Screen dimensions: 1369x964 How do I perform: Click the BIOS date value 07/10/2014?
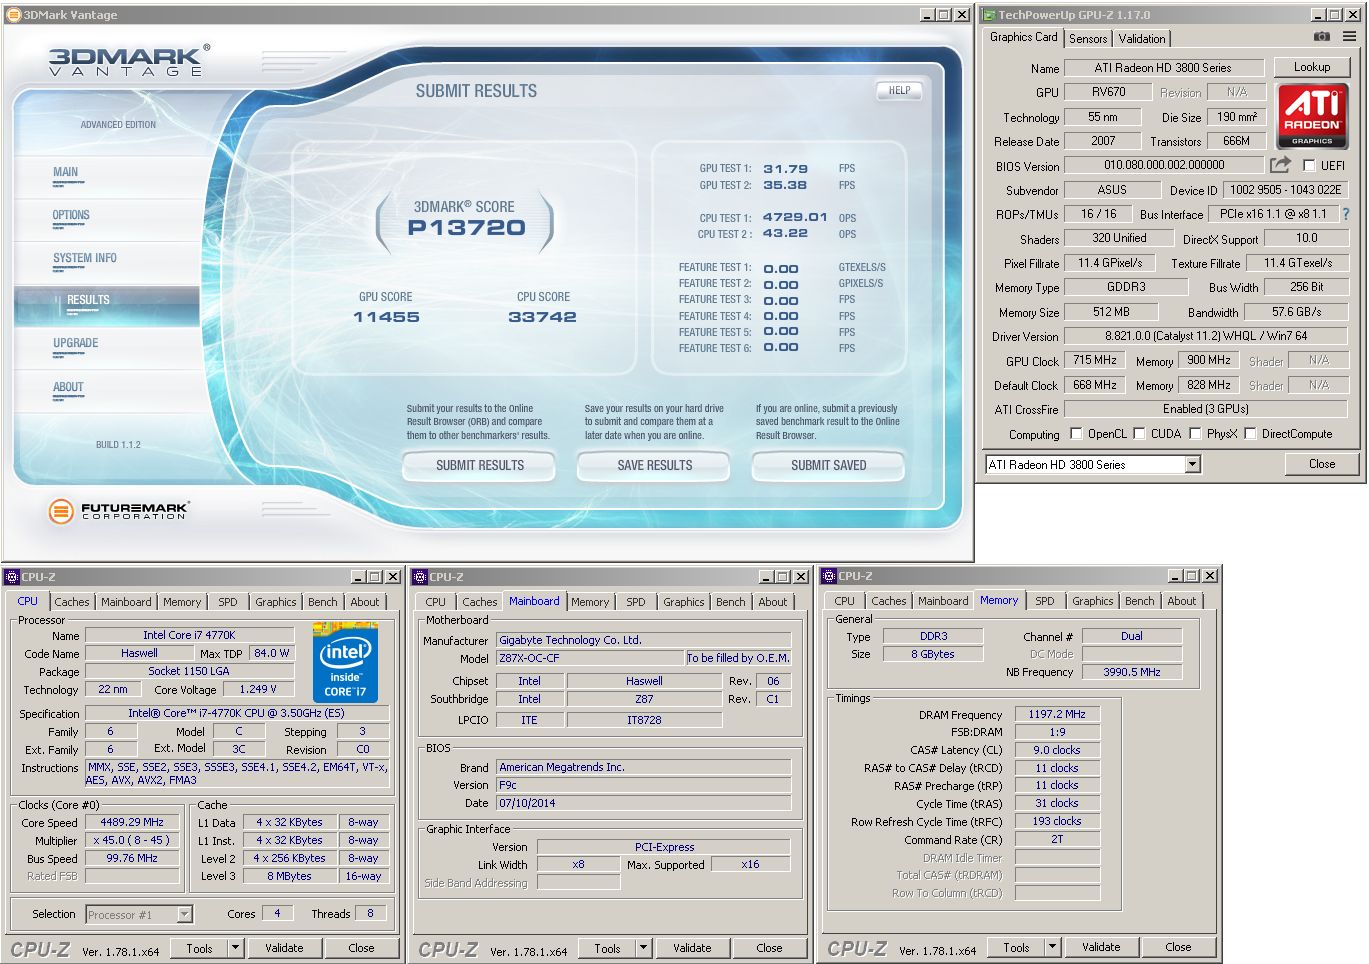pos(643,803)
